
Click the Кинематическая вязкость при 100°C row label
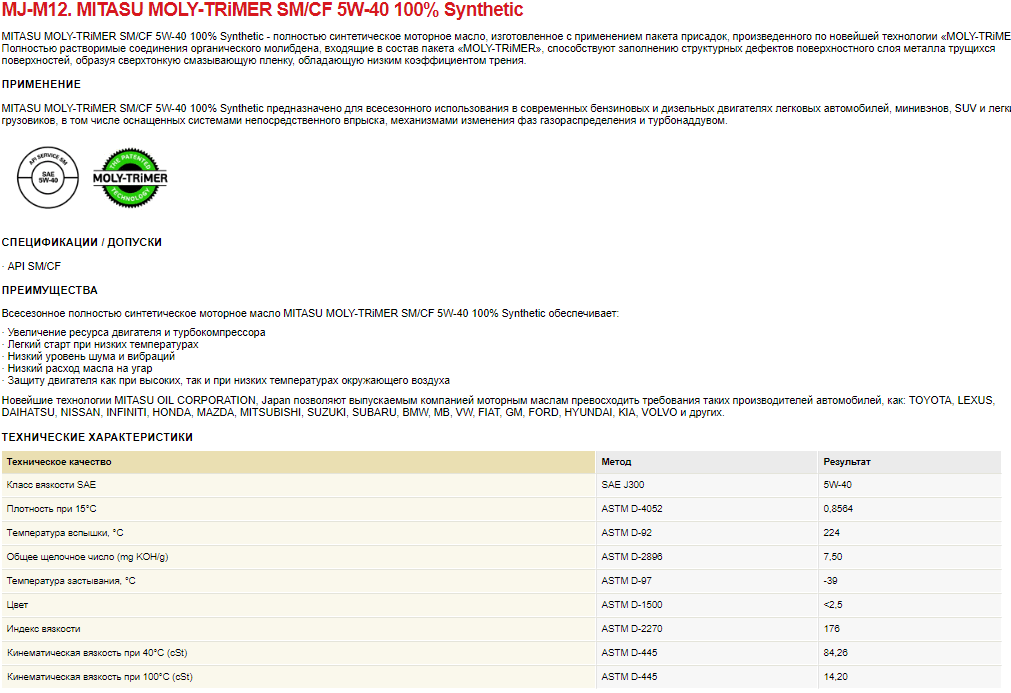[x=99, y=677]
